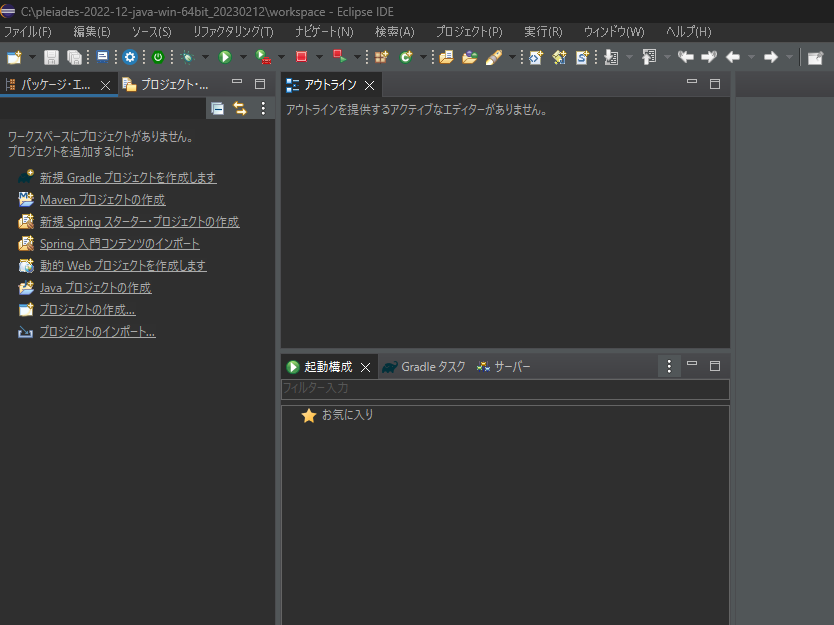Toggle Link with Editor in Package Explorer

(240, 108)
